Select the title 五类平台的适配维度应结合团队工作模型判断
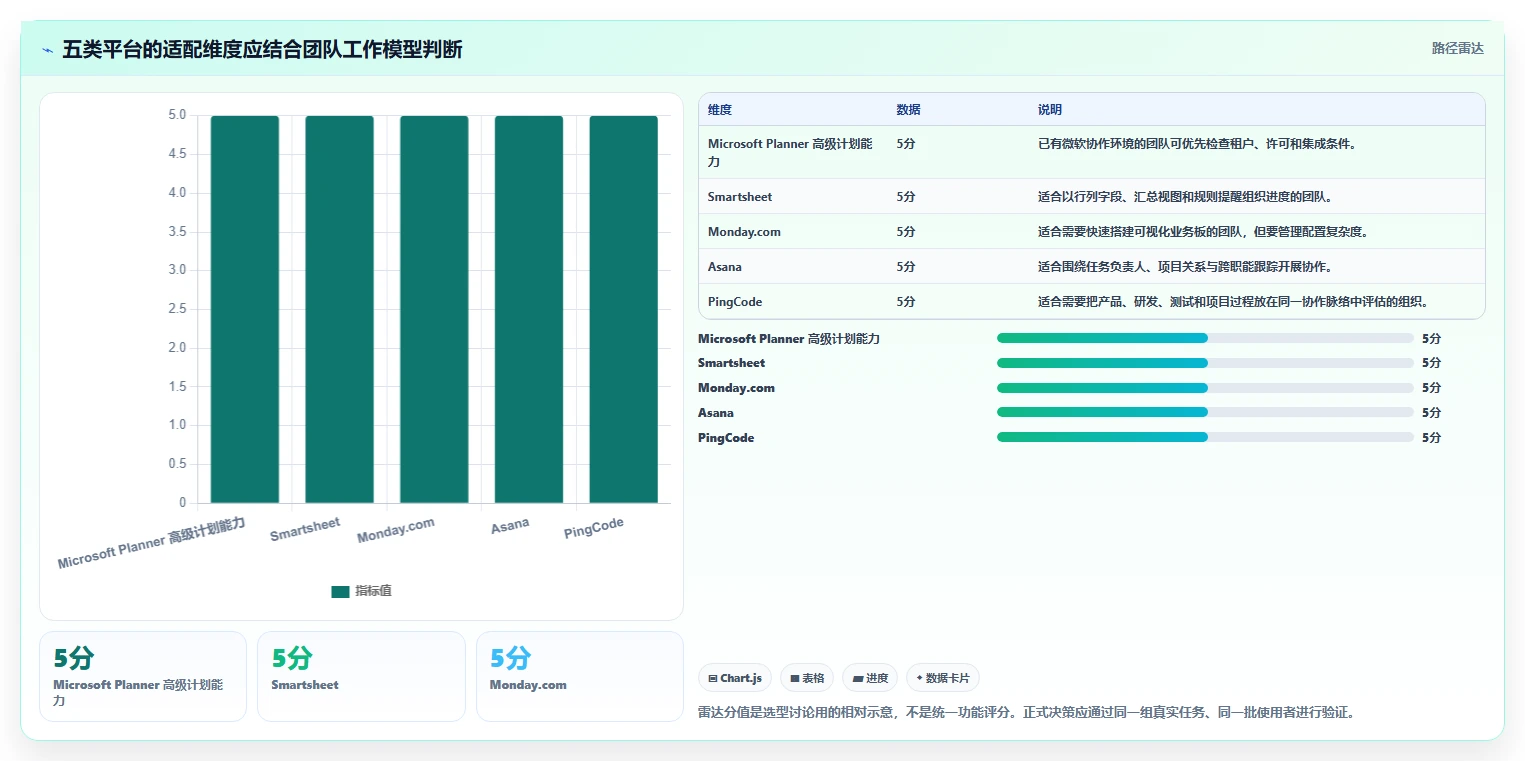1525x761 pixels. point(262,49)
